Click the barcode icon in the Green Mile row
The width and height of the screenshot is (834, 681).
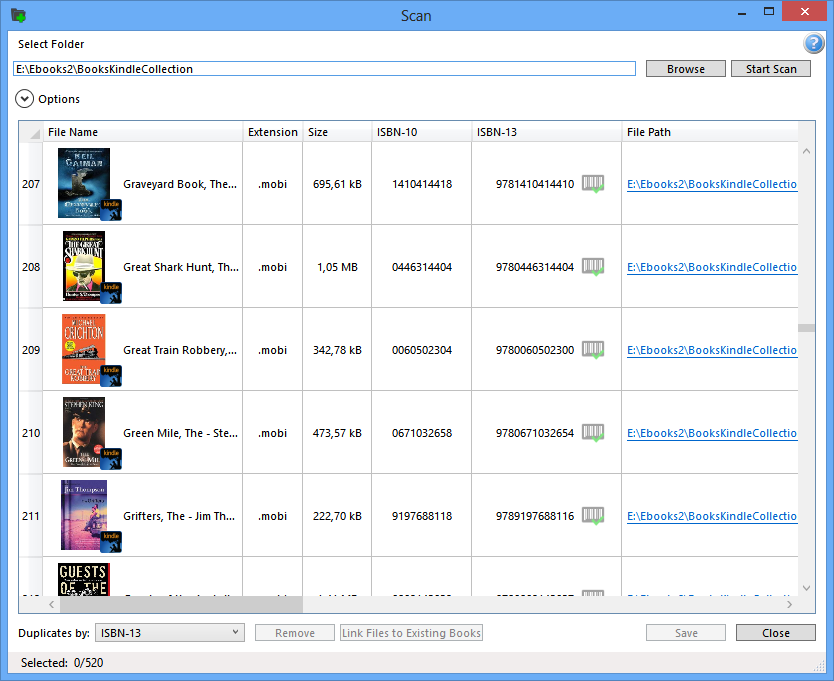tap(594, 432)
